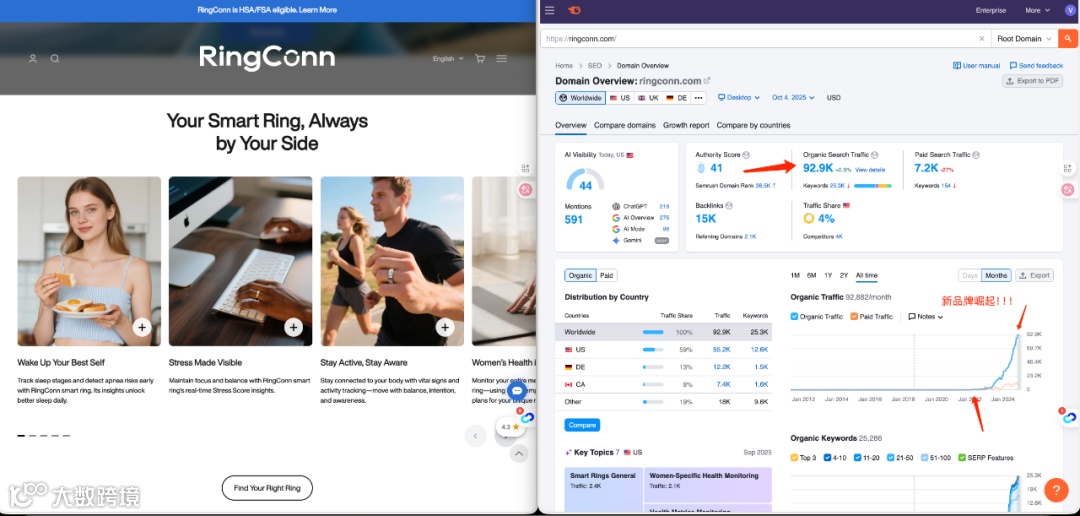The height and width of the screenshot is (516, 1080).
Task: Click Find Your Right Ring button
Action: [267, 488]
